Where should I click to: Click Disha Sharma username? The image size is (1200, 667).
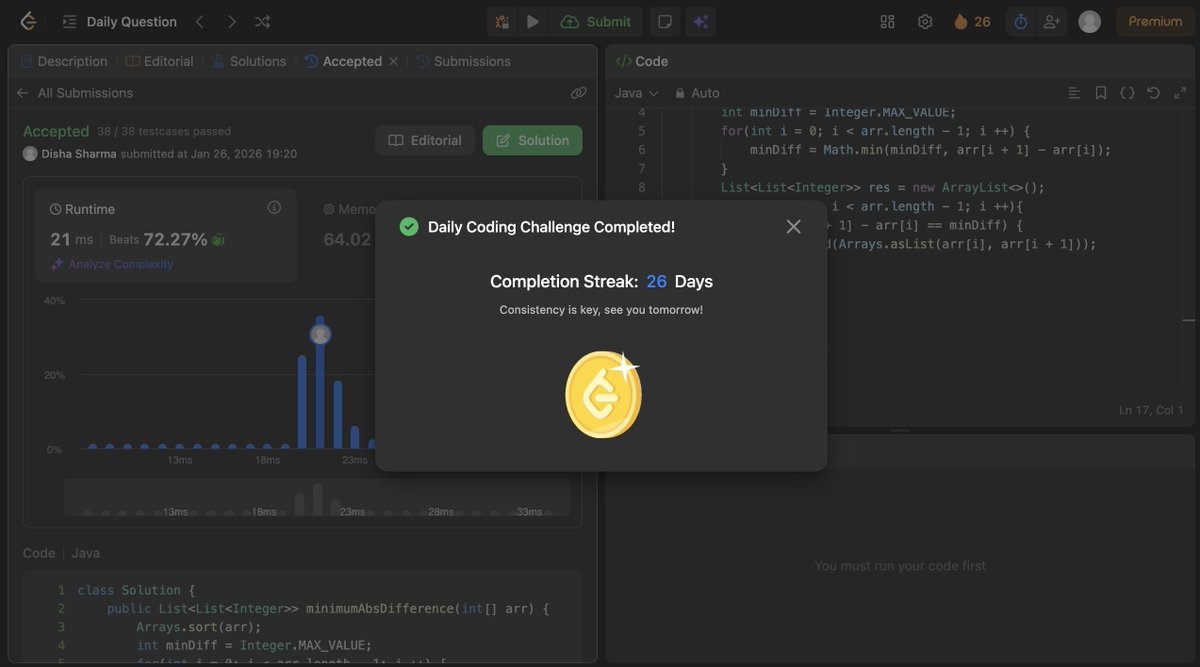79,154
